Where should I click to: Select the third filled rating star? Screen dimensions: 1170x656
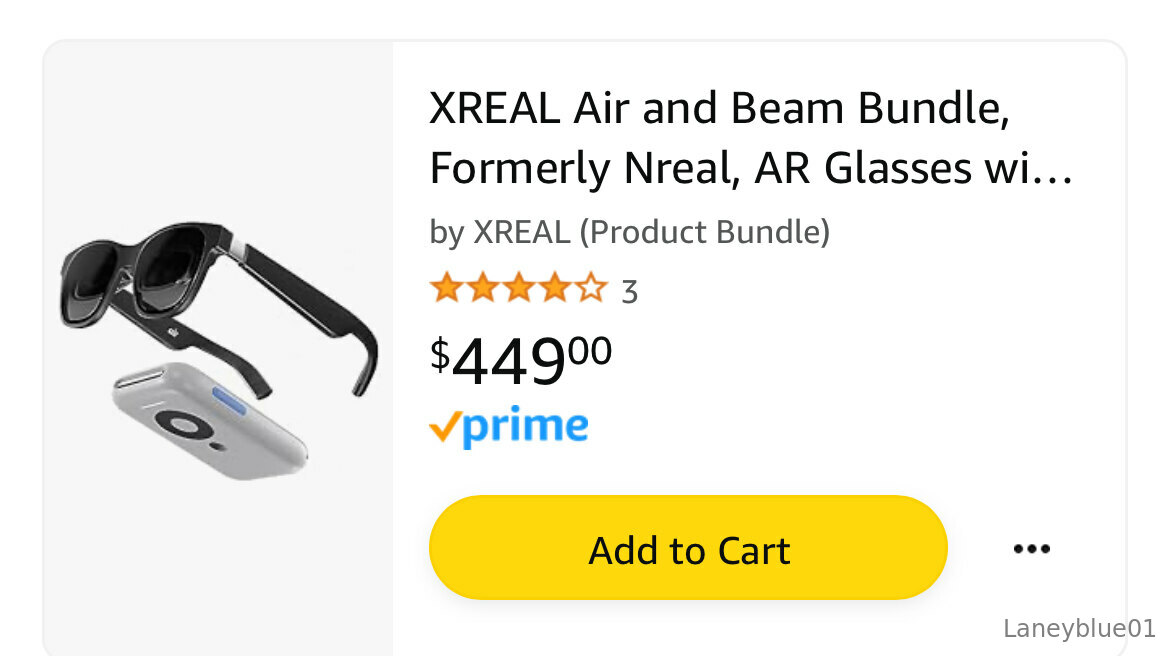(x=519, y=287)
